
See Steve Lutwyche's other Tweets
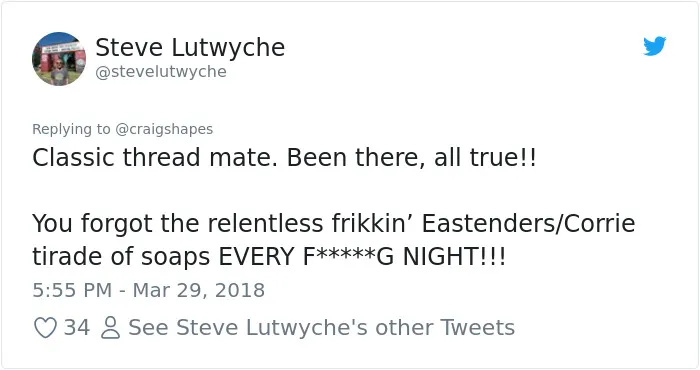click(x=321, y=328)
